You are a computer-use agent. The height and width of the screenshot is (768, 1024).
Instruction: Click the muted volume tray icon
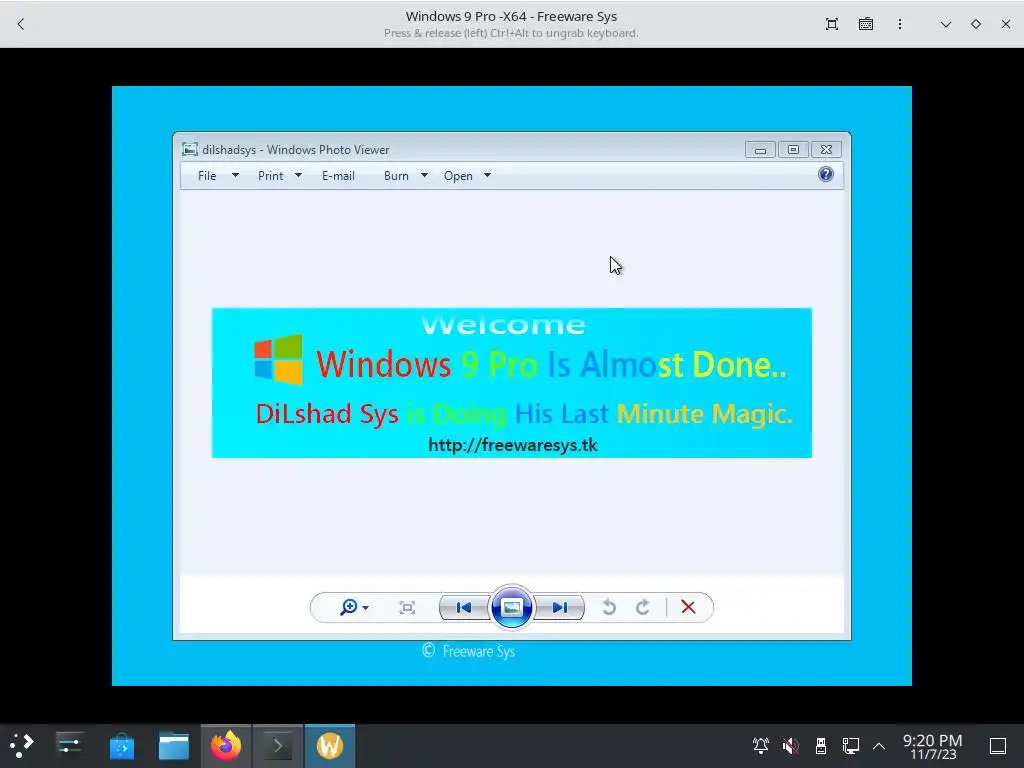(790, 746)
